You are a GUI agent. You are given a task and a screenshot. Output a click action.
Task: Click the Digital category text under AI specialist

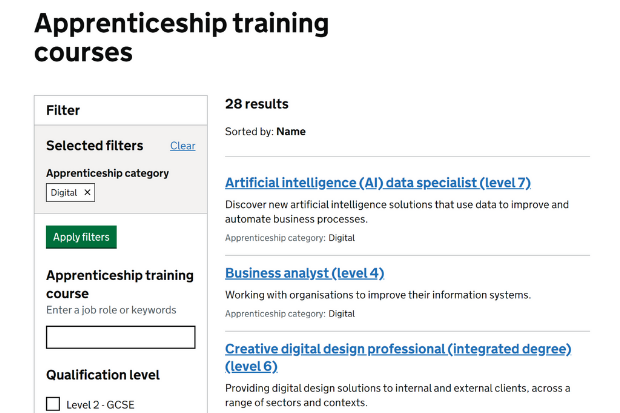click(x=341, y=238)
